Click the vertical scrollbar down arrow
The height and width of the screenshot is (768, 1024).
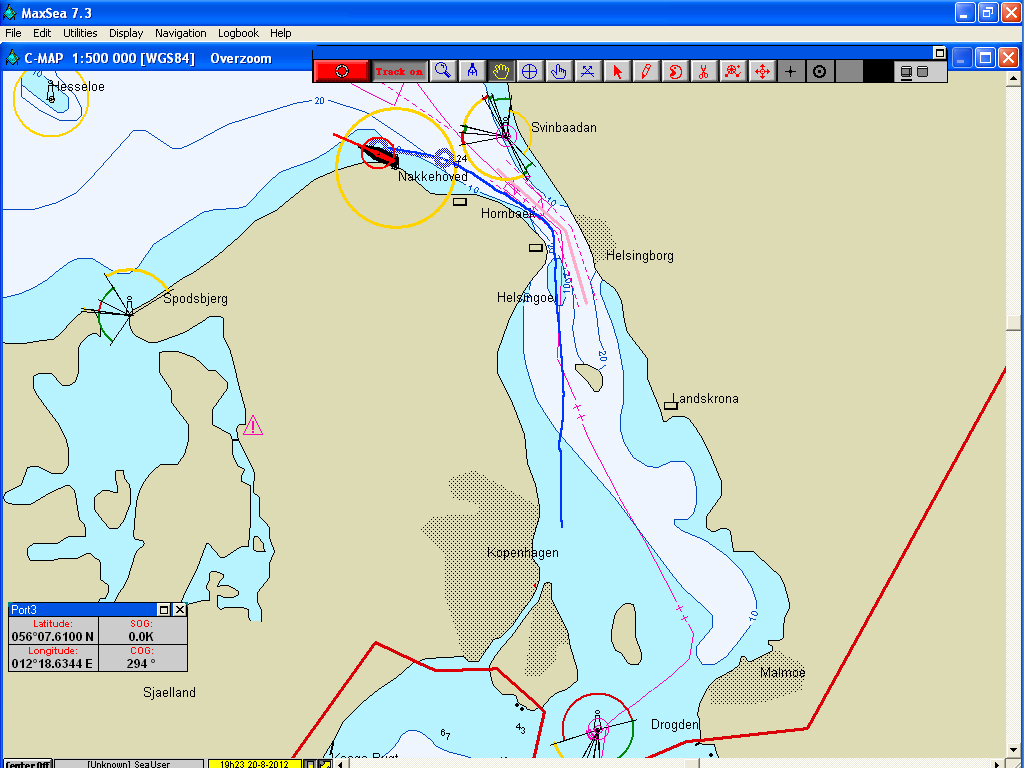(1014, 750)
